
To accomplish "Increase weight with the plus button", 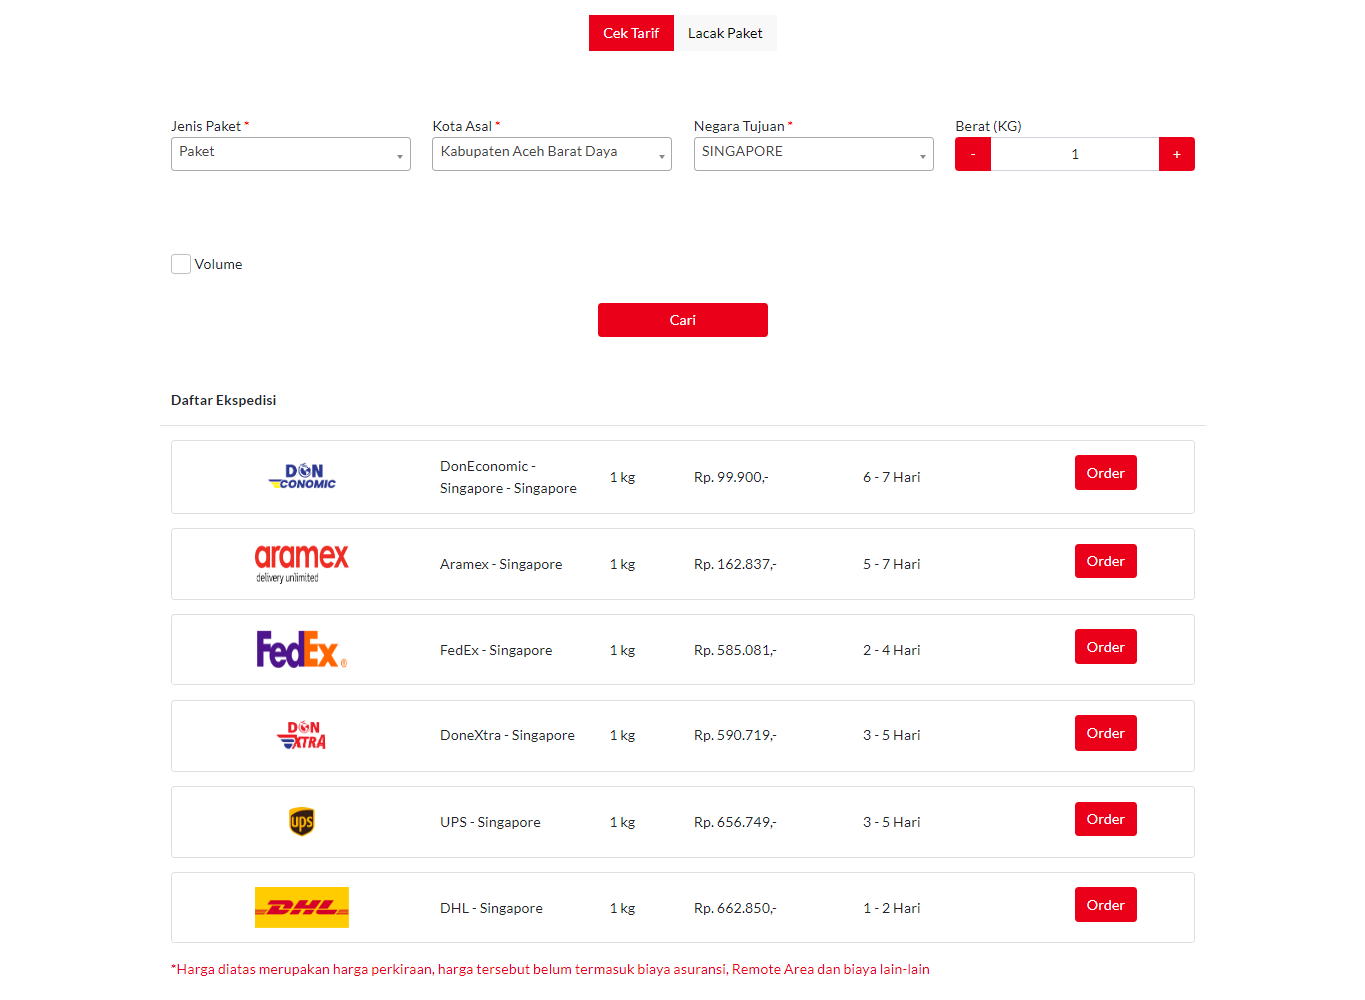I will point(1176,154).
